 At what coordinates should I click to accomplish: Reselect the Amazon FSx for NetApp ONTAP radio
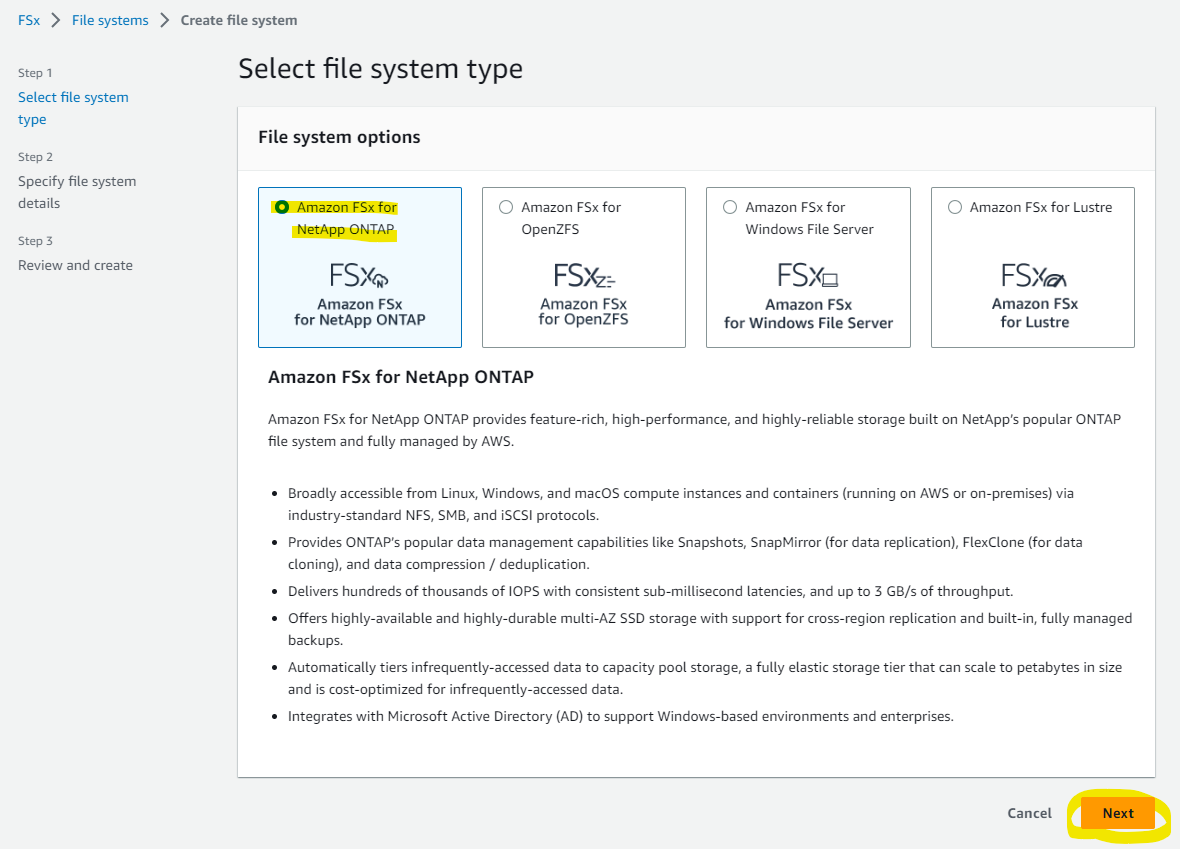[x=282, y=206]
